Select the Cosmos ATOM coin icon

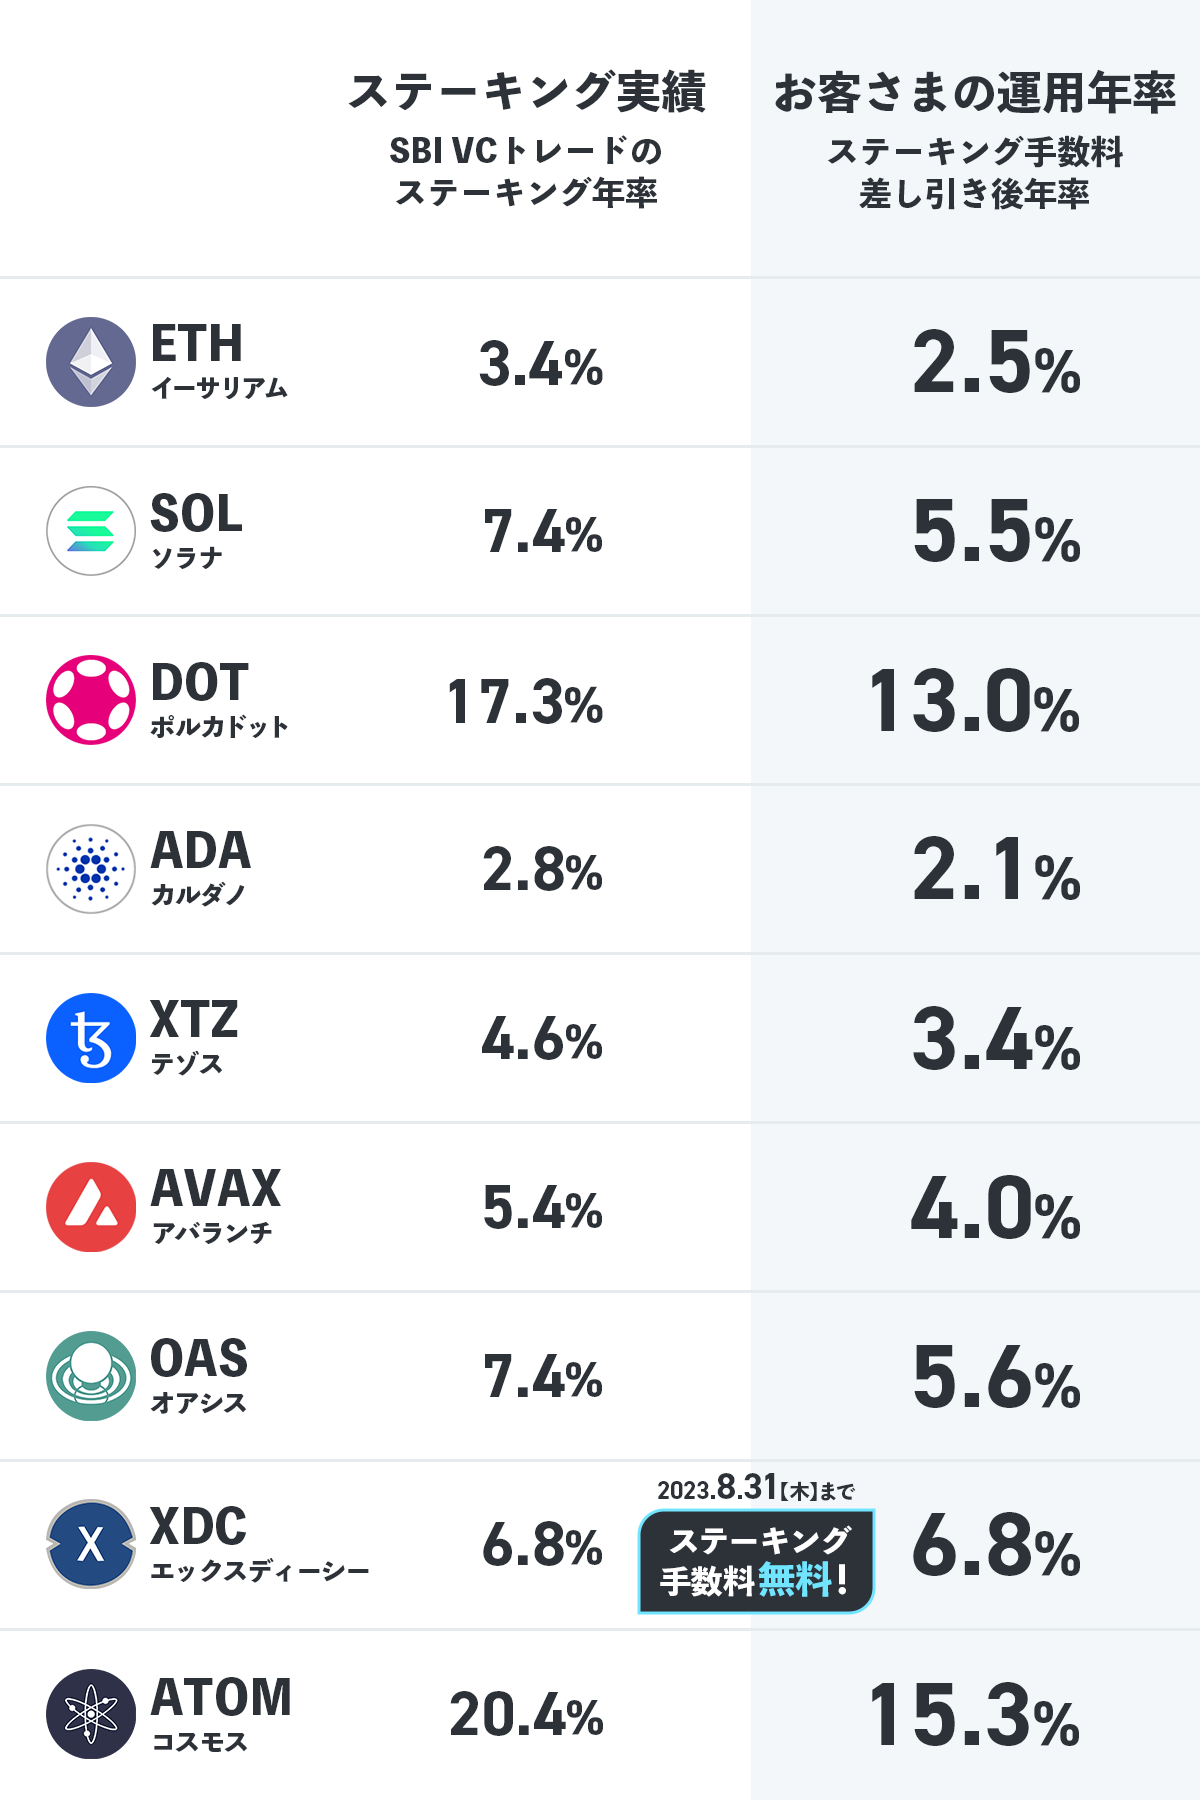pyautogui.click(x=91, y=1714)
